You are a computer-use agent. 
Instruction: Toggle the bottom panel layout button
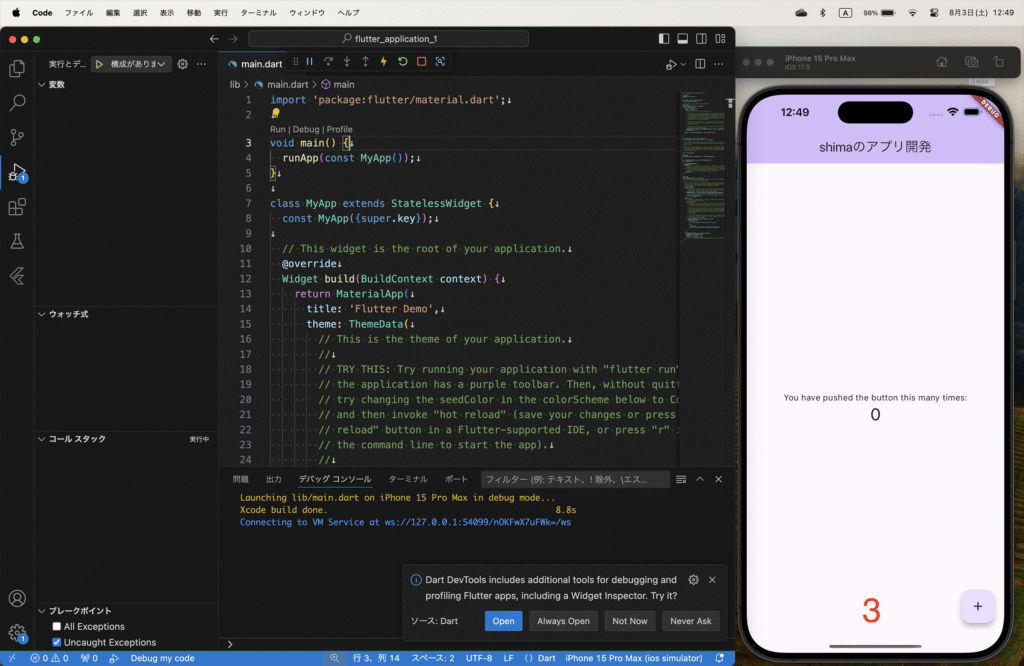click(682, 39)
